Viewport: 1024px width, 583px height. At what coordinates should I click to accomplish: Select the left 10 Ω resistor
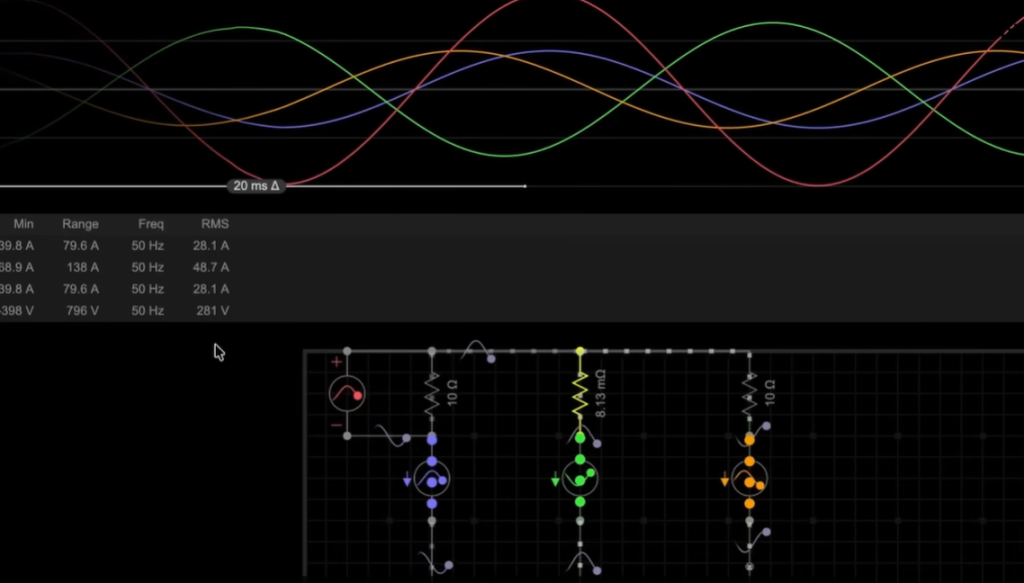pos(432,392)
